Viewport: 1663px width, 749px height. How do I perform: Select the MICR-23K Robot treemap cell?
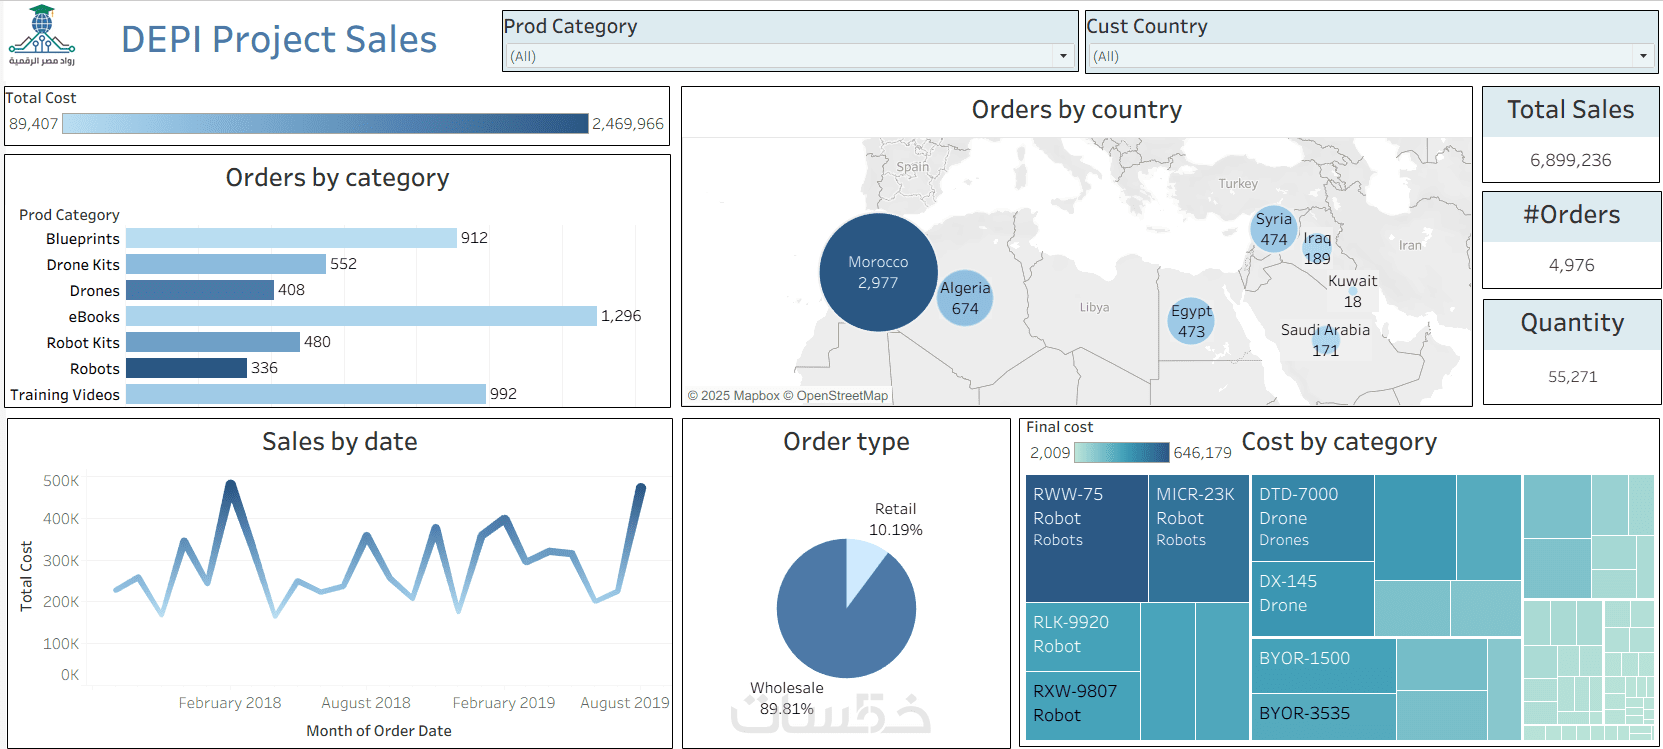pos(1199,538)
